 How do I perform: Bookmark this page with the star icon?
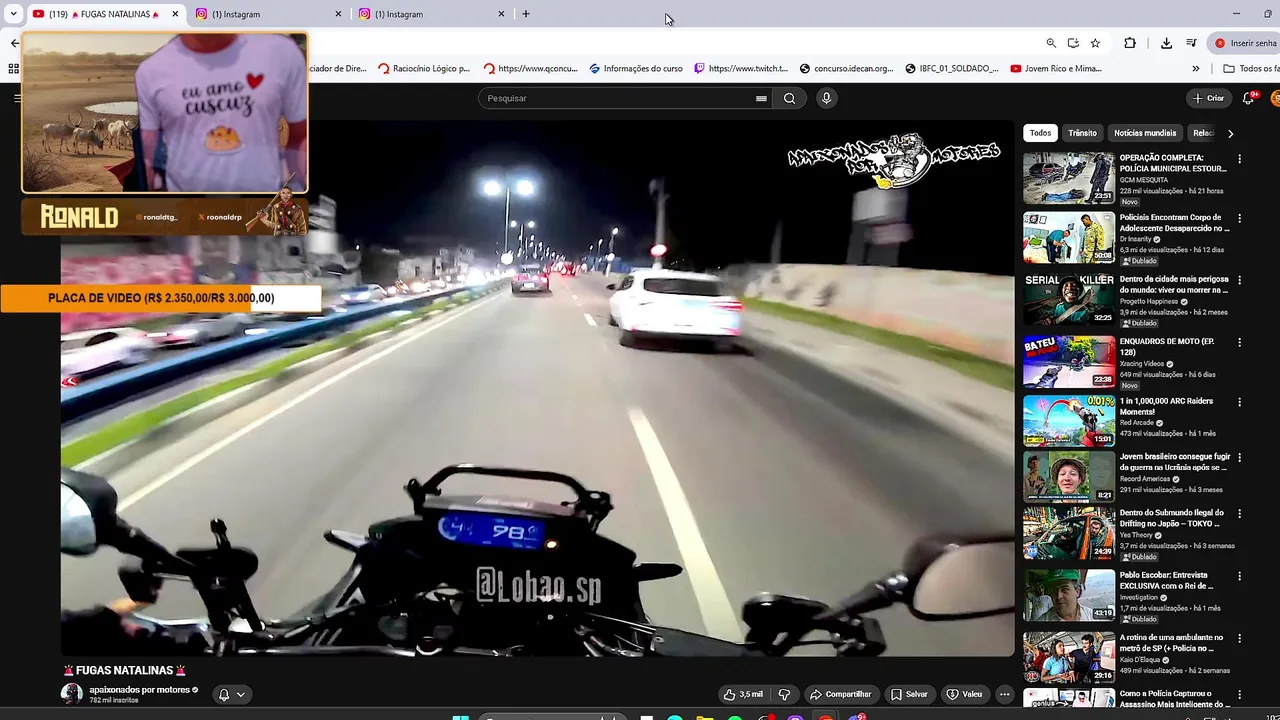[x=1095, y=43]
